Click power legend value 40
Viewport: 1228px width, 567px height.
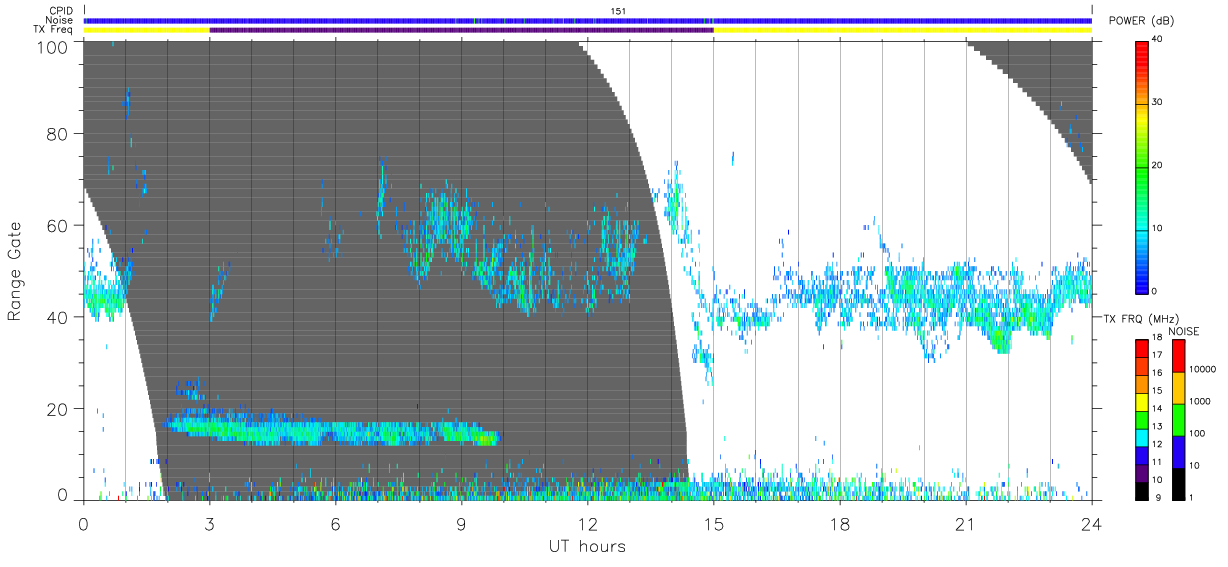(x=1158, y=40)
